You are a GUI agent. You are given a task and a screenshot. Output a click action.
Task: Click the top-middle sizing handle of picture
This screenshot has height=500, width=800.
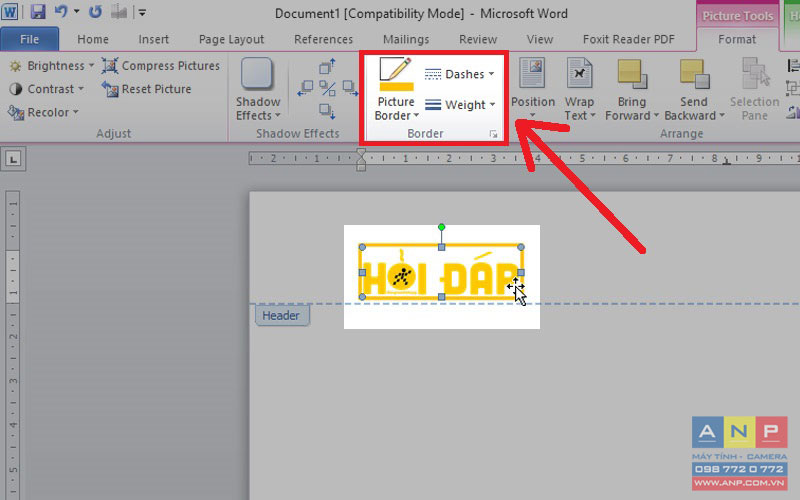click(441, 247)
